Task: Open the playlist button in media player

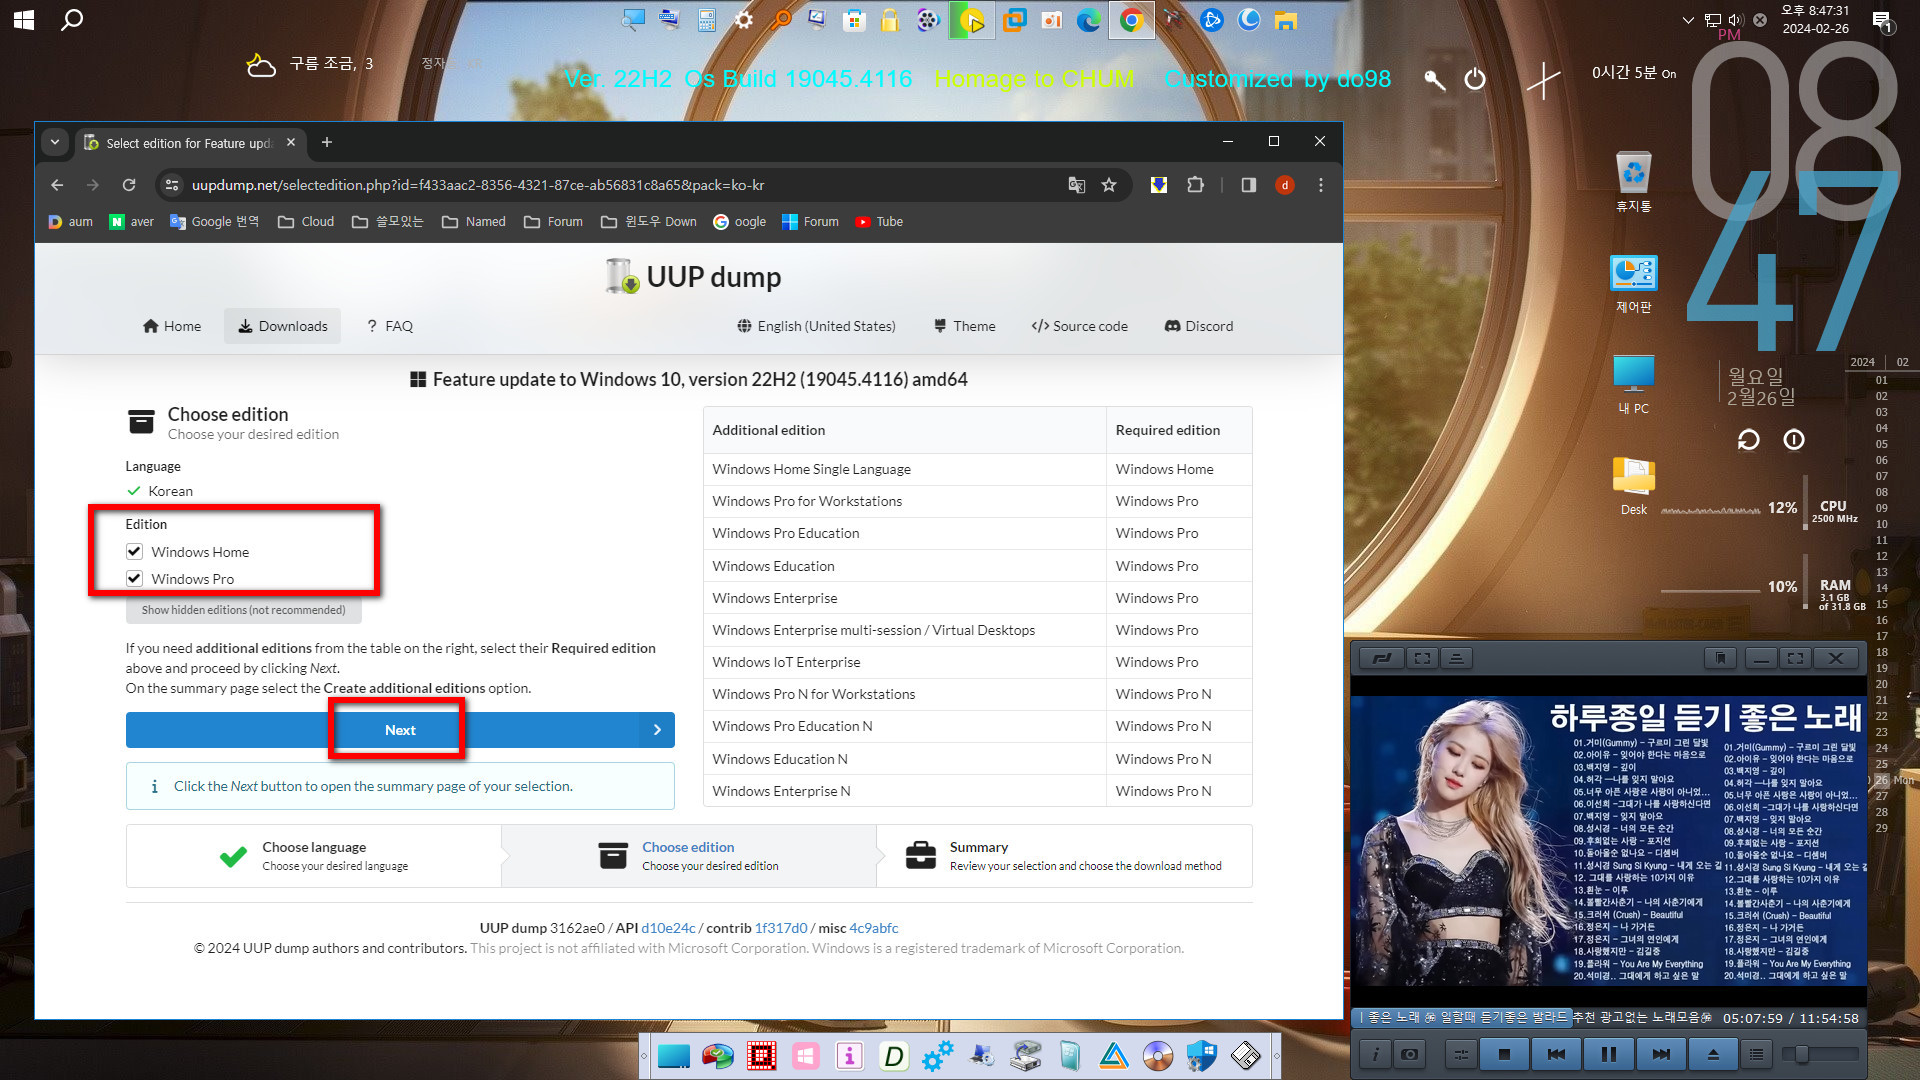Action: click(x=1756, y=1054)
